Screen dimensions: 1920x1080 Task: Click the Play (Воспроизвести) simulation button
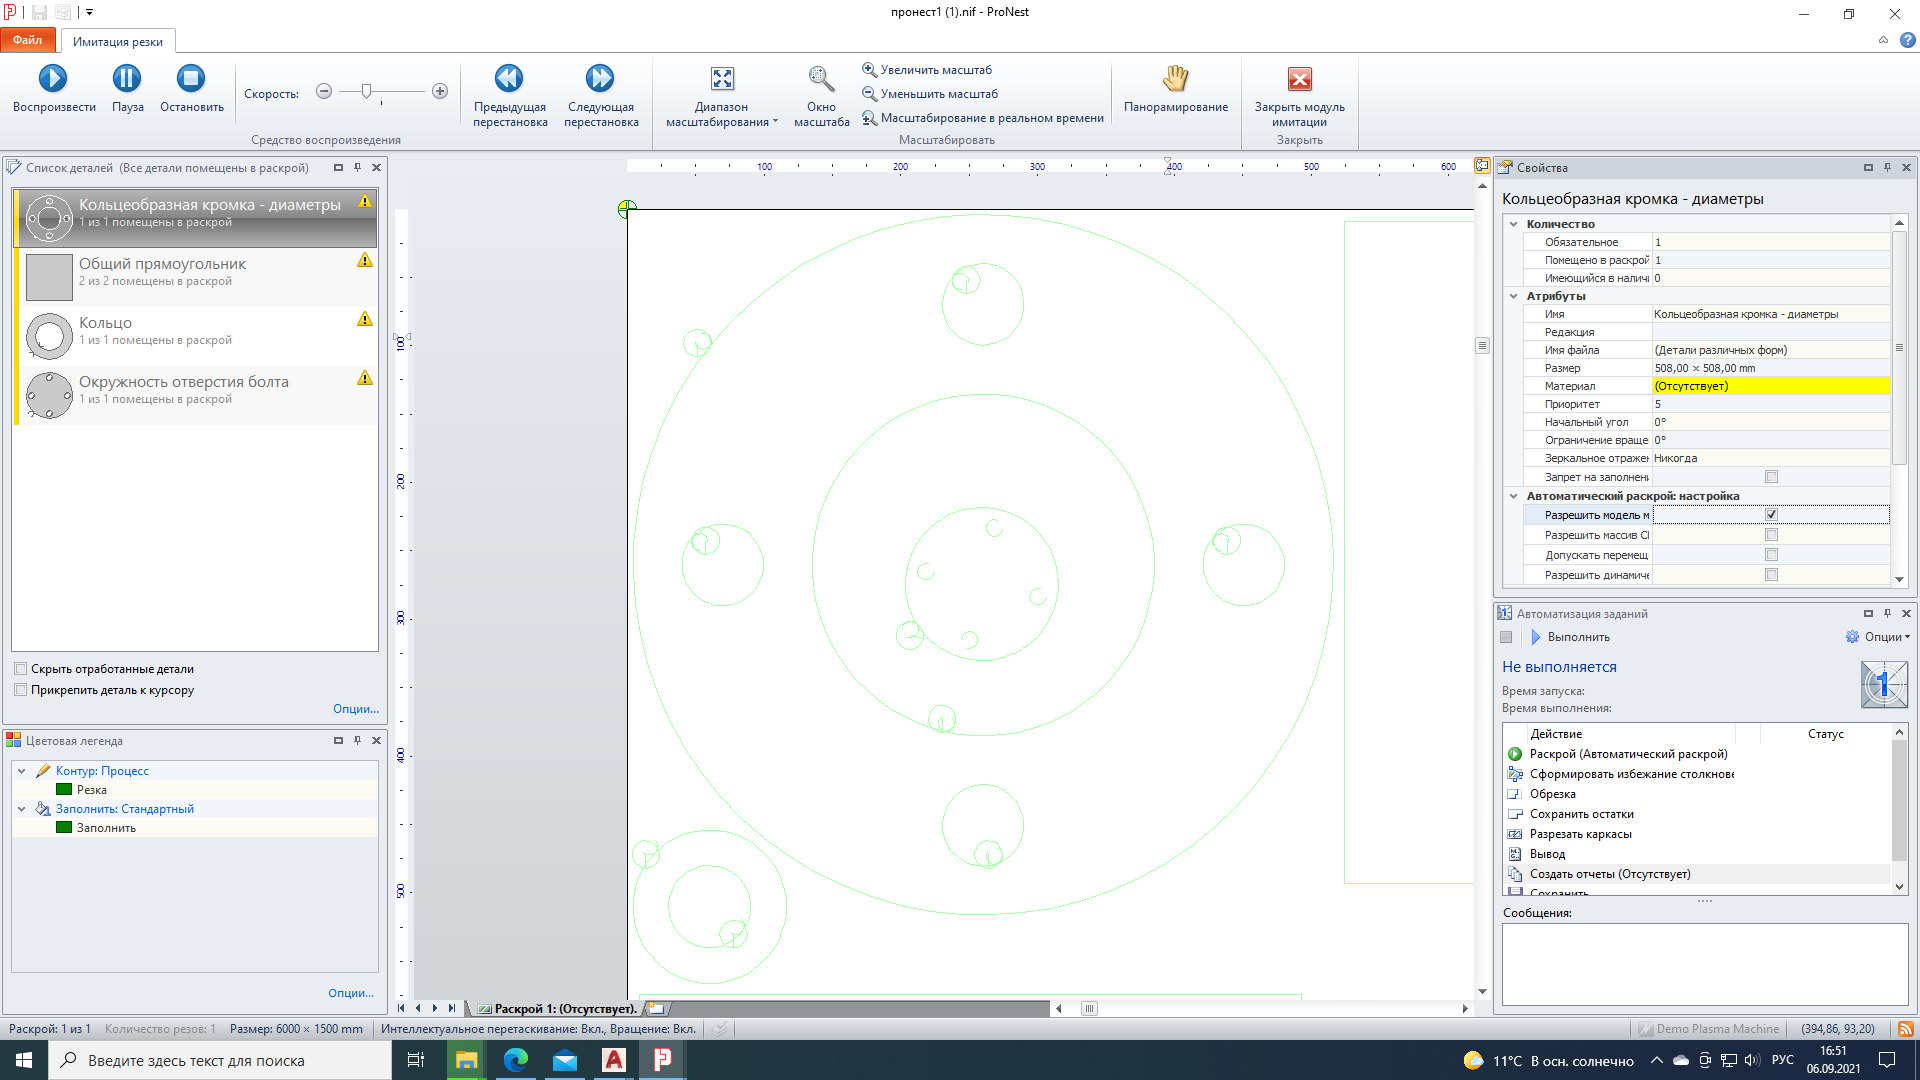[x=53, y=79]
